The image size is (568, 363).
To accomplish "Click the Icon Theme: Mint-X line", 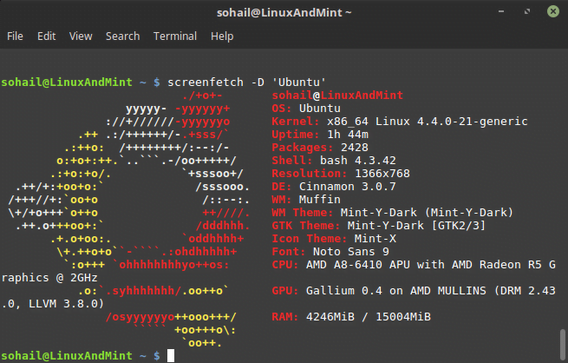I will pos(334,239).
